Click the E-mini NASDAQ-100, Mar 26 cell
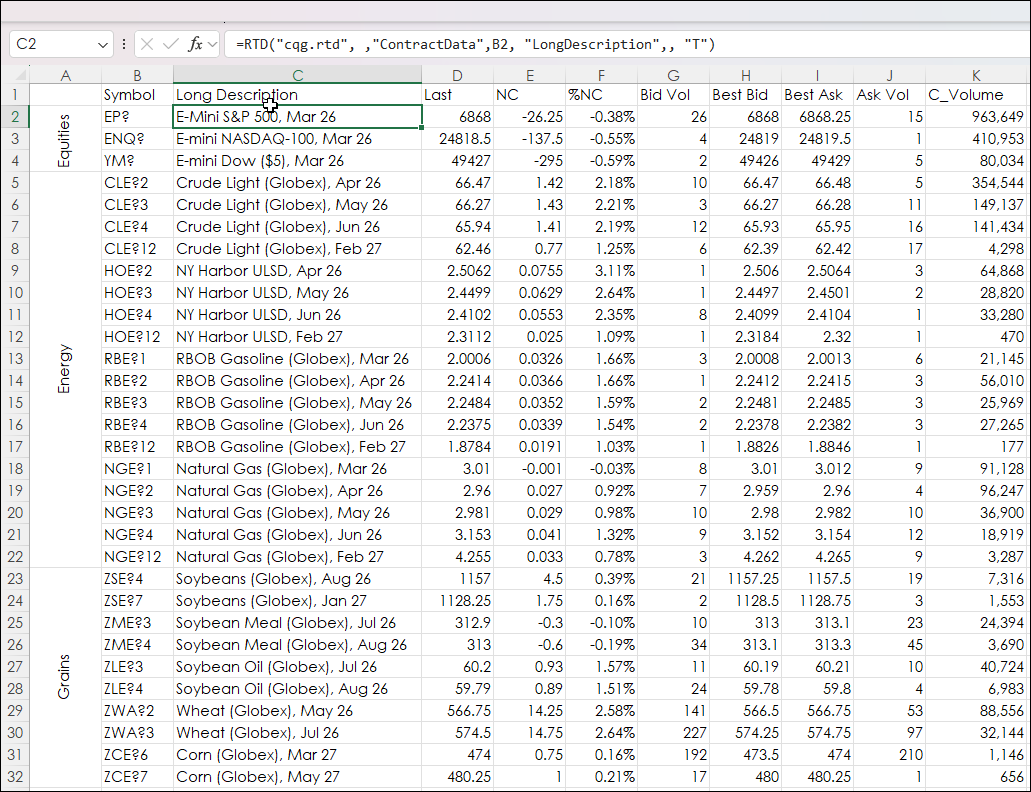 coord(296,139)
